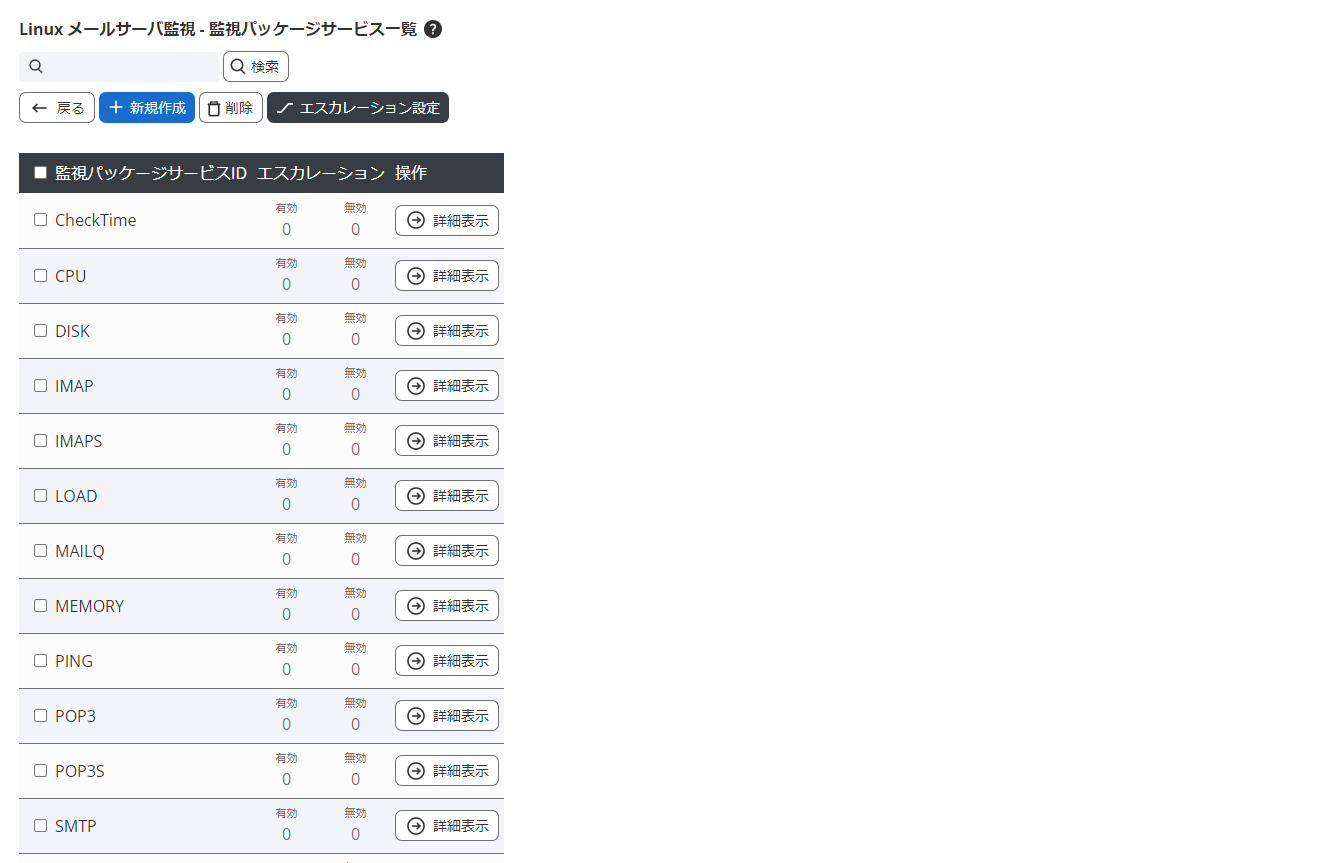Check the IMAPS row checkbox

[41, 440]
